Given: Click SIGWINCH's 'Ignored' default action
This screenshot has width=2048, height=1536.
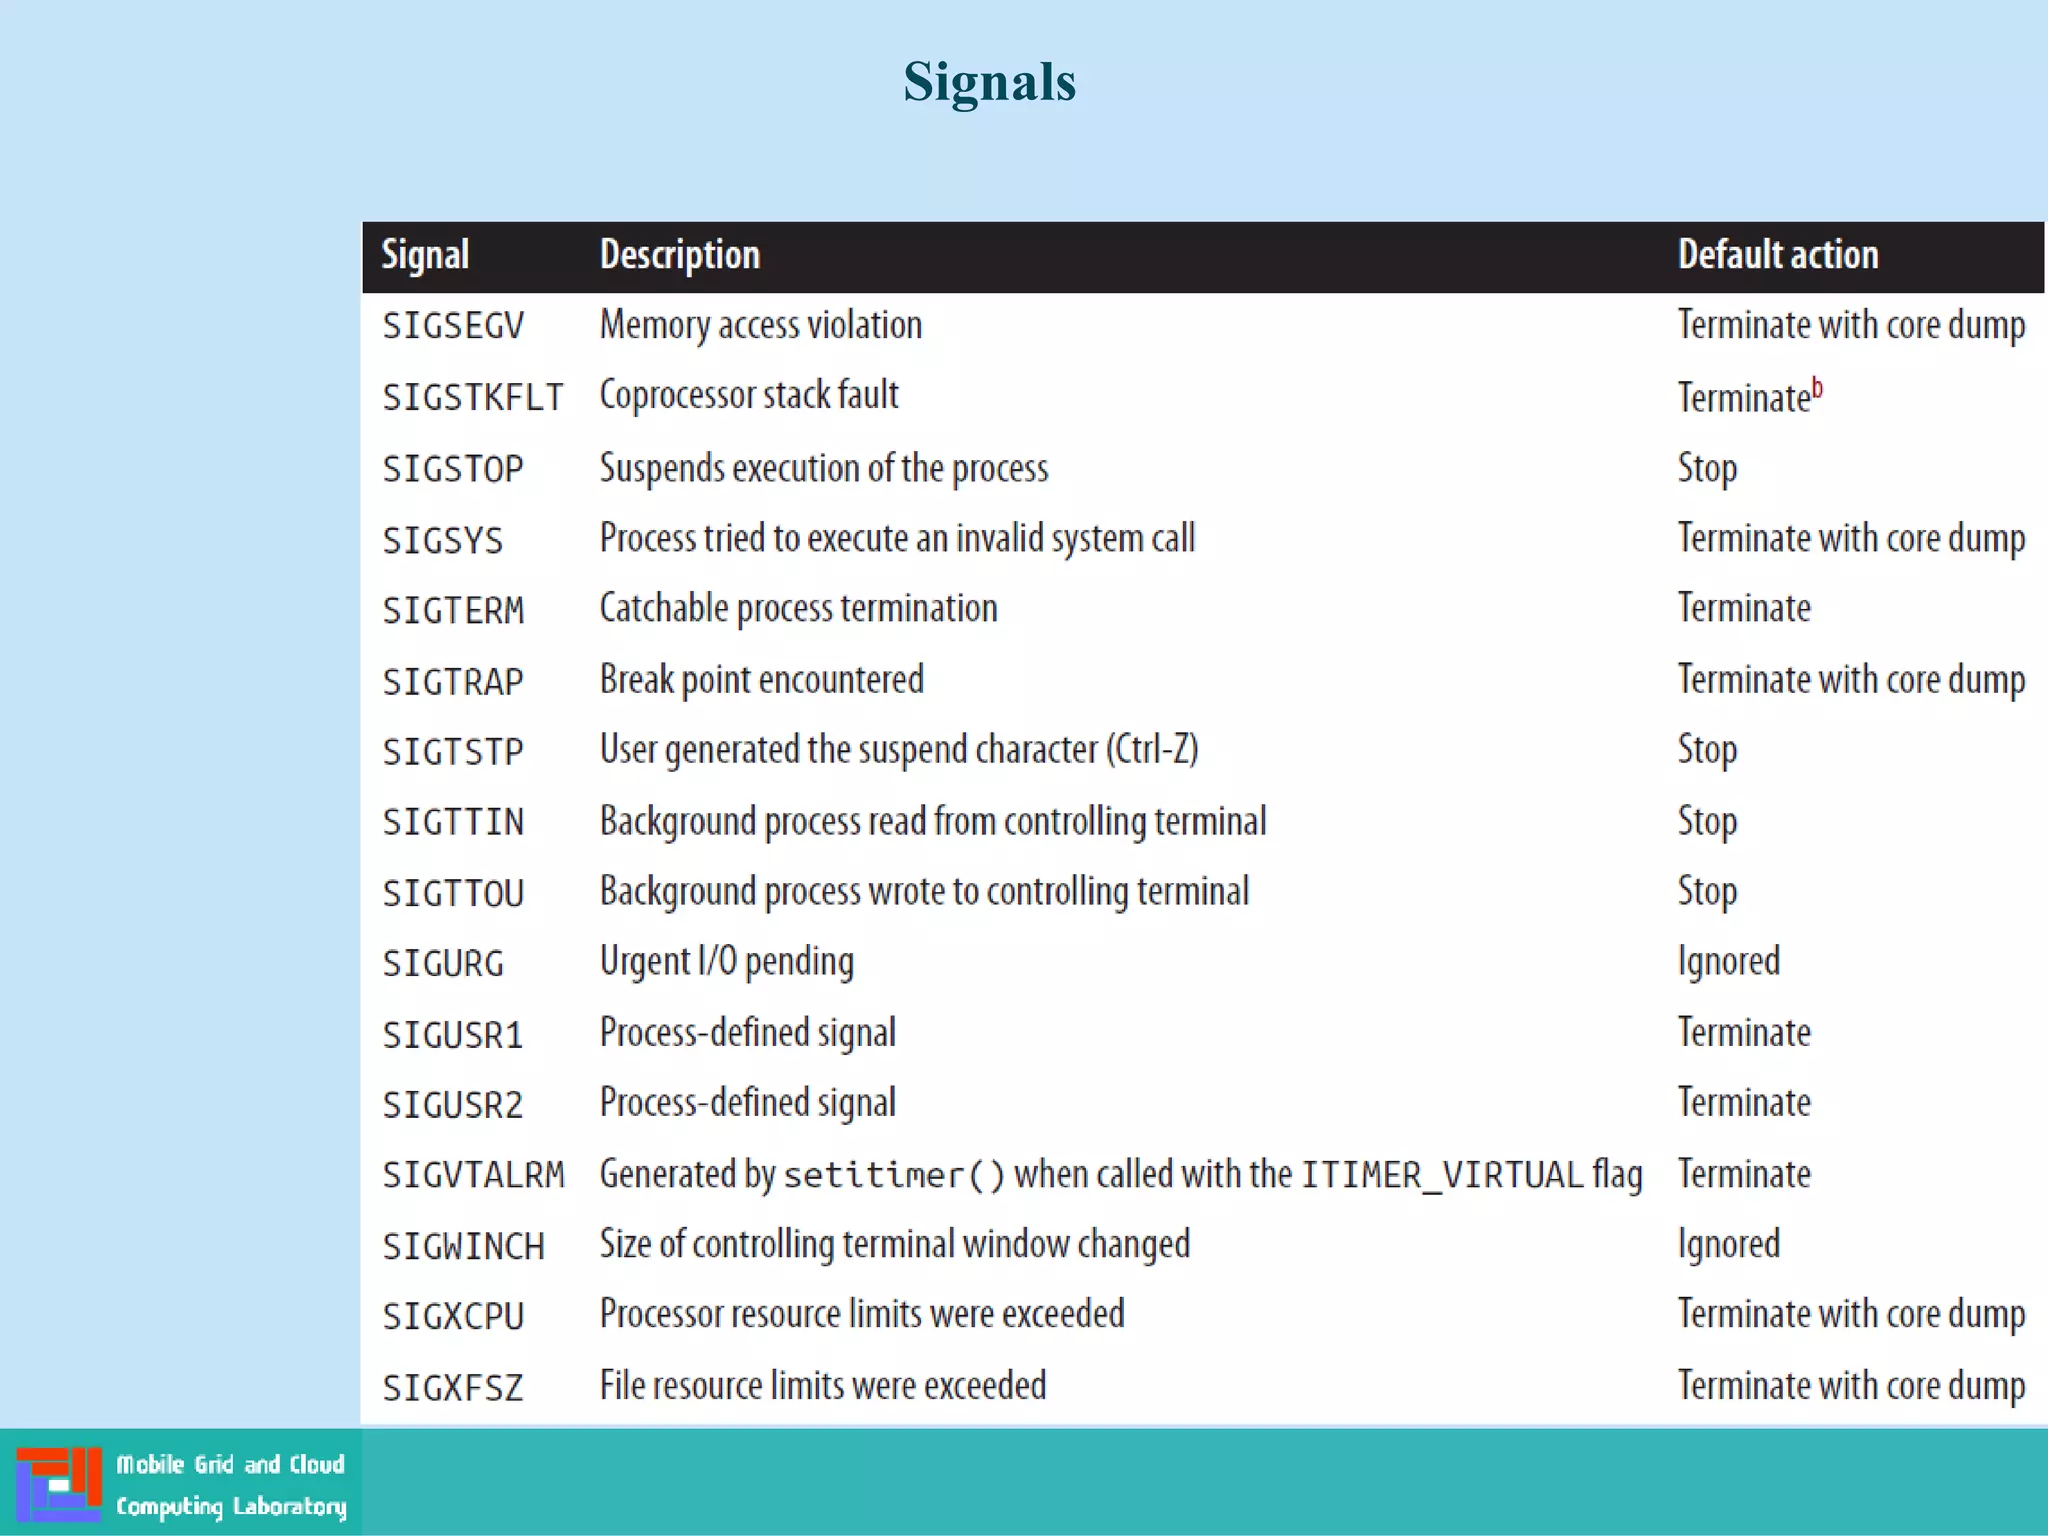Looking at the screenshot, I should (1729, 1245).
